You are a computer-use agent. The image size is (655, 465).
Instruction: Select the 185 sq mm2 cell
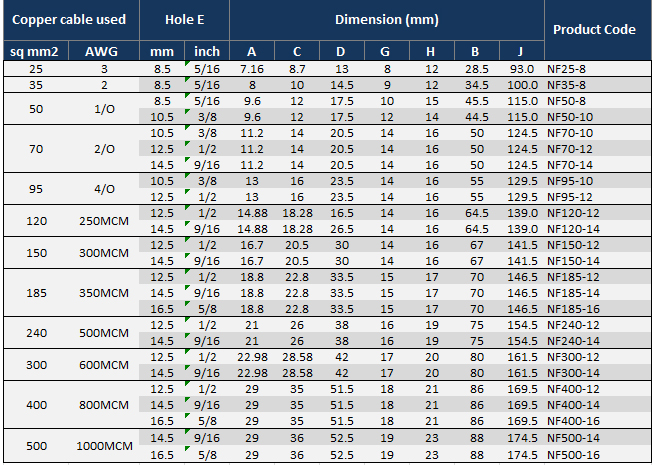(36, 293)
